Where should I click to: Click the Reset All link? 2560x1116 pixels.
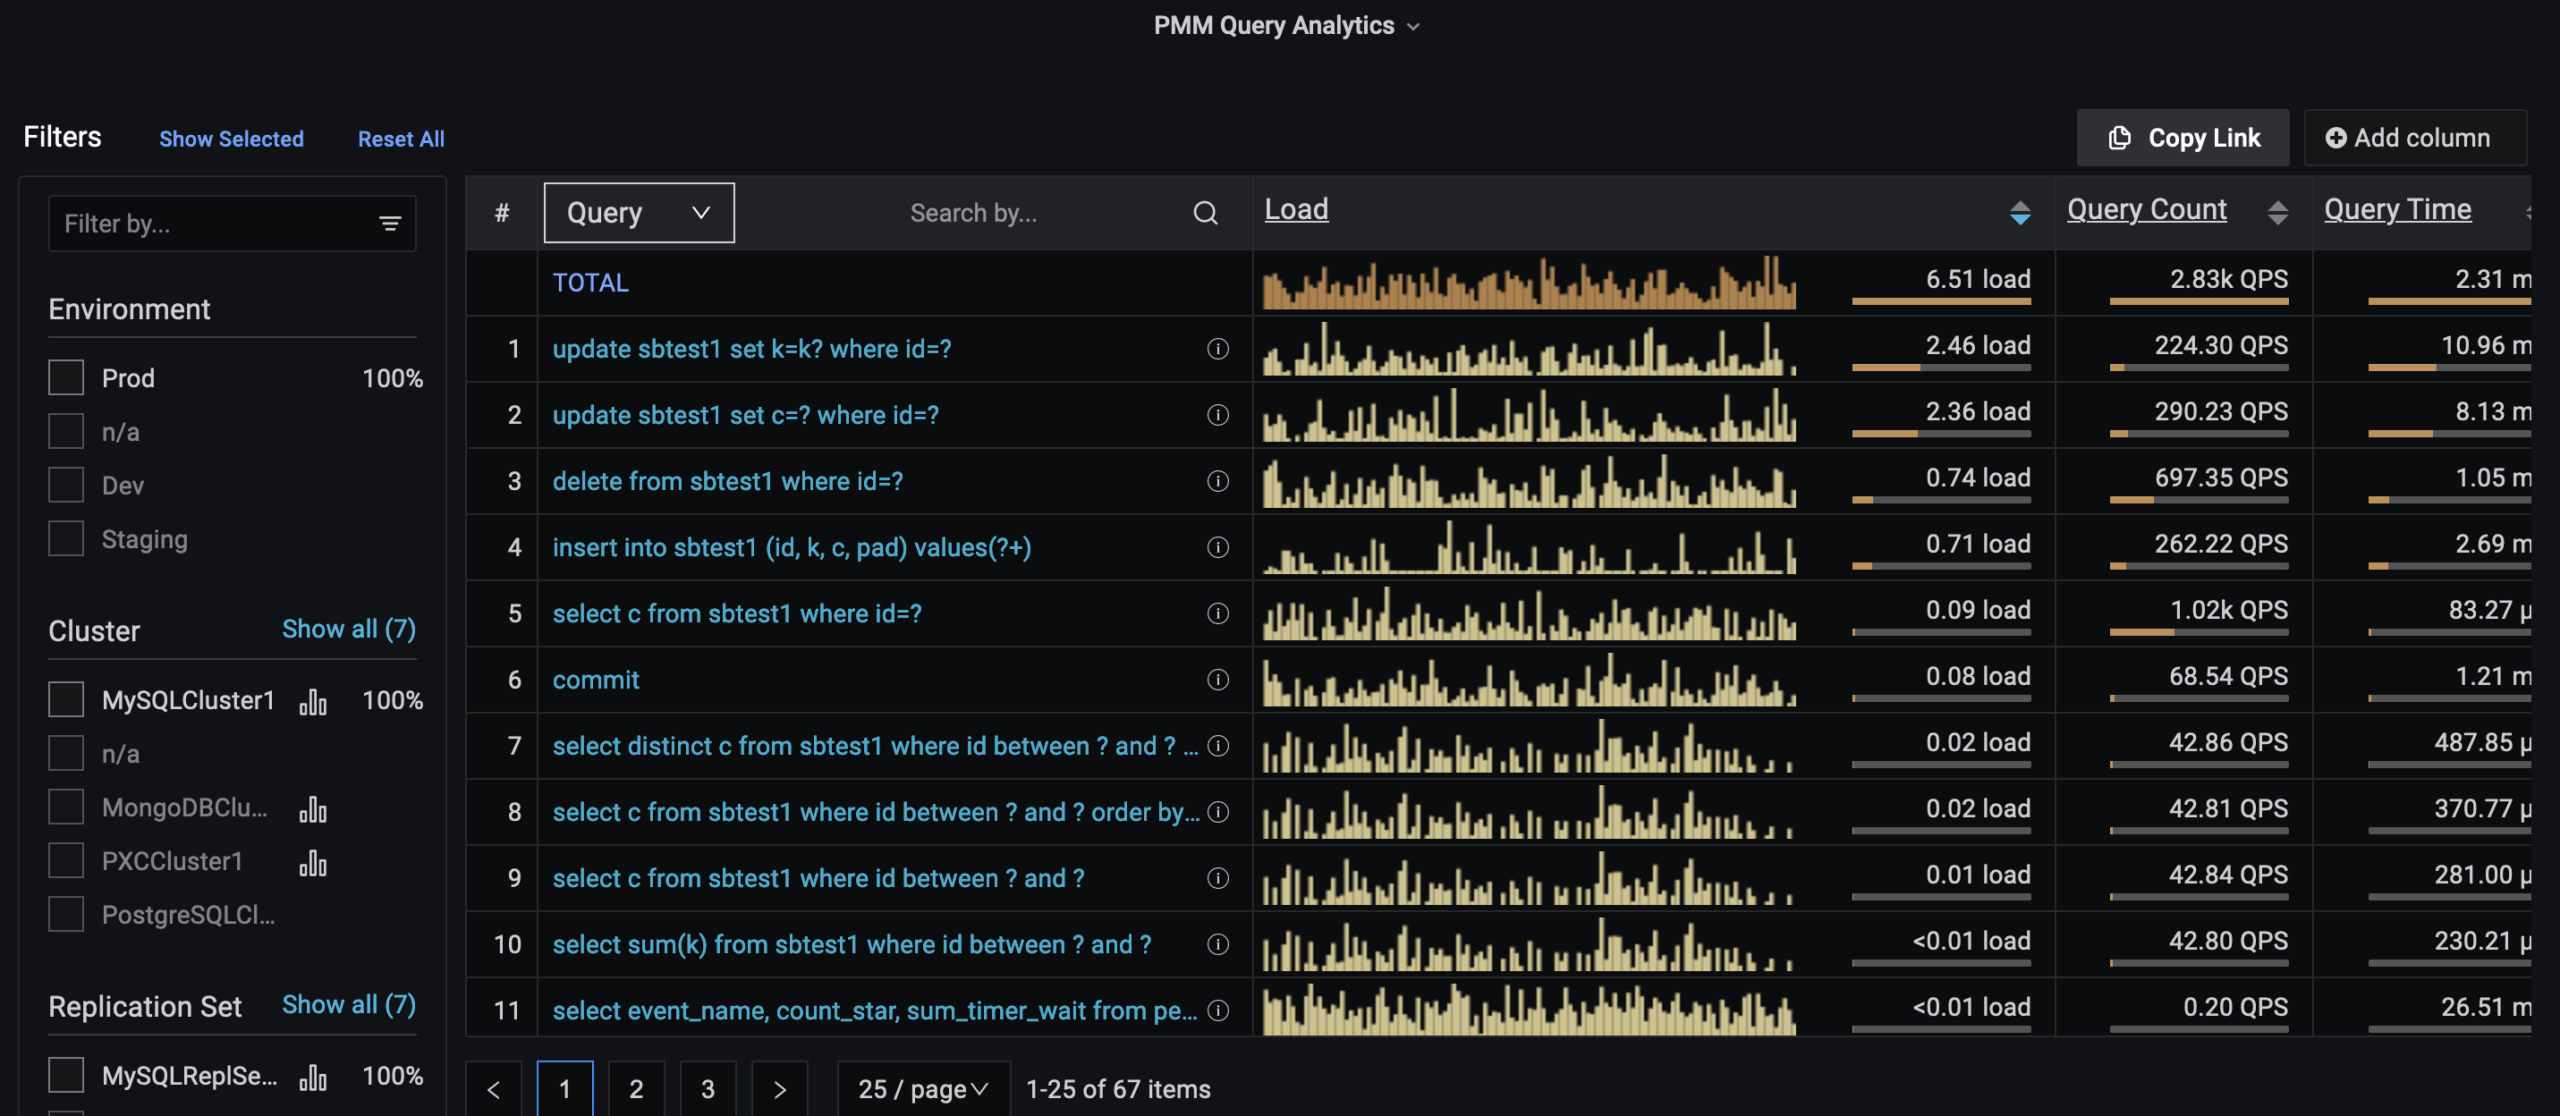click(x=400, y=138)
